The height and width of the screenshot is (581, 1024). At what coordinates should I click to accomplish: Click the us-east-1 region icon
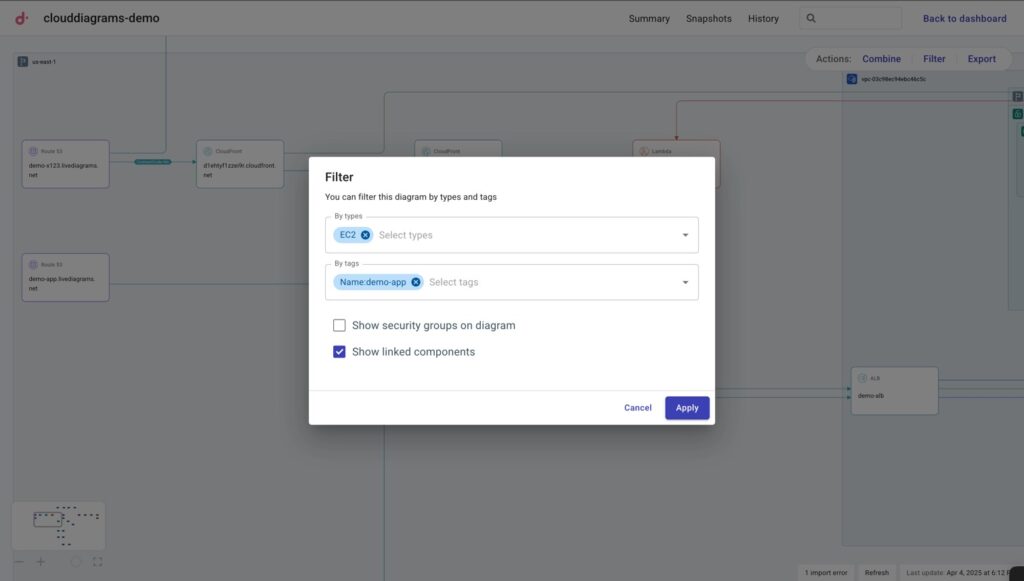pyautogui.click(x=23, y=62)
